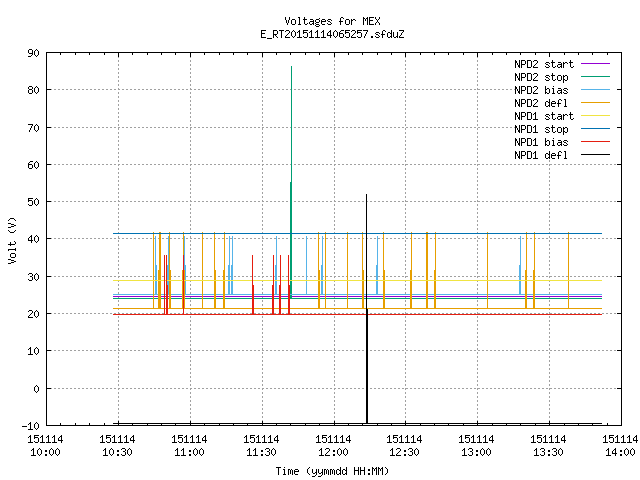The width and height of the screenshot is (640, 480).
Task: Click the 'NPD2 start' legend label
Action: [x=544, y=64]
